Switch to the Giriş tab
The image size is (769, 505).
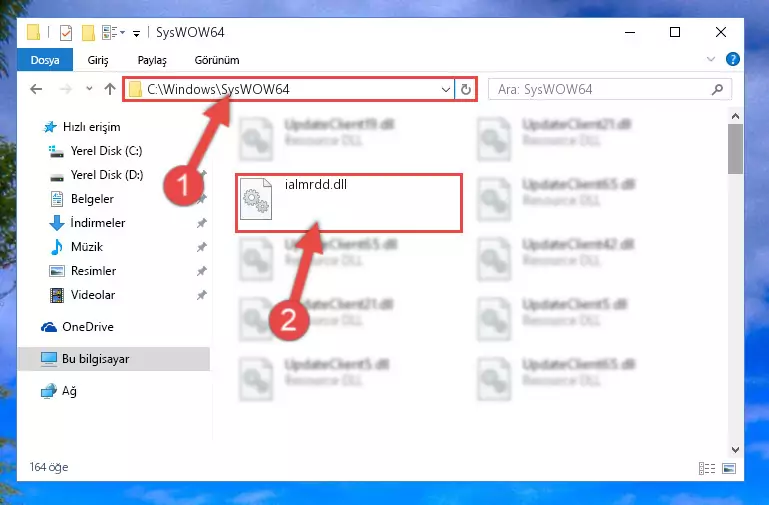[x=98, y=60]
